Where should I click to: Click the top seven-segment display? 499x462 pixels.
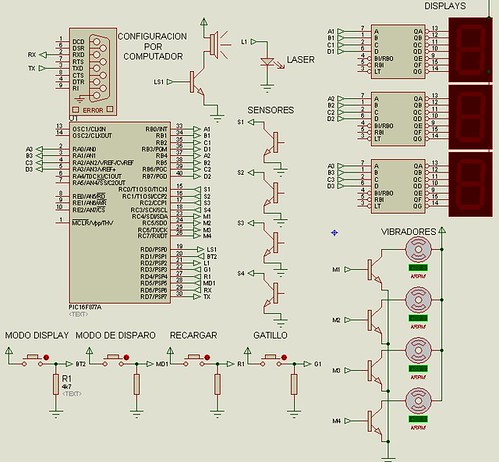pyautogui.click(x=471, y=50)
